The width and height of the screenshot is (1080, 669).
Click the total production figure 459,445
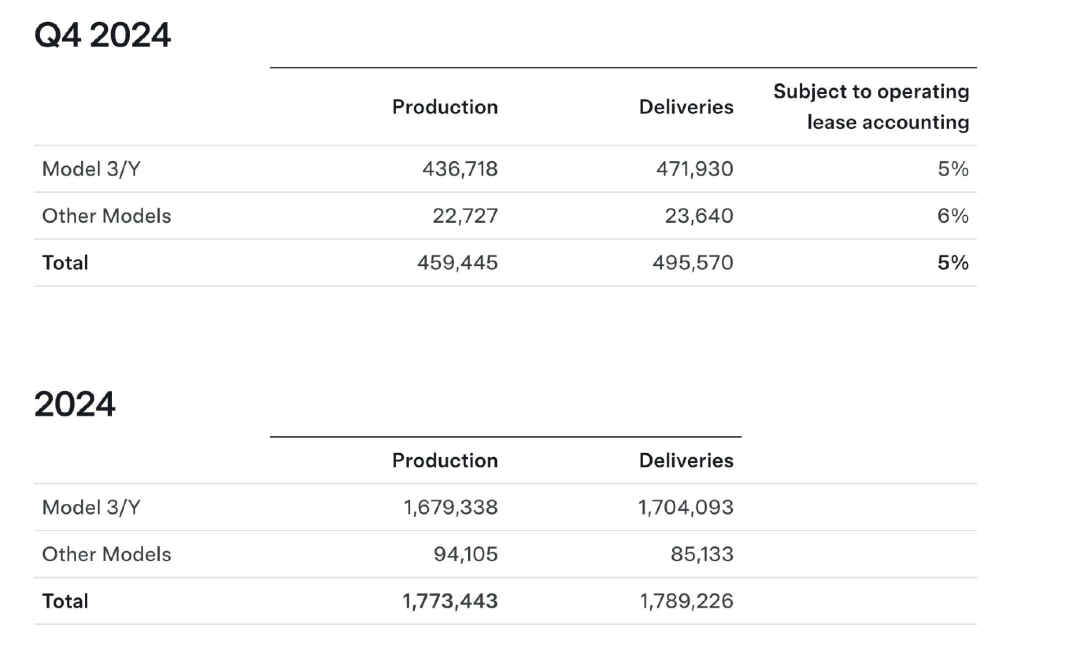tap(457, 263)
